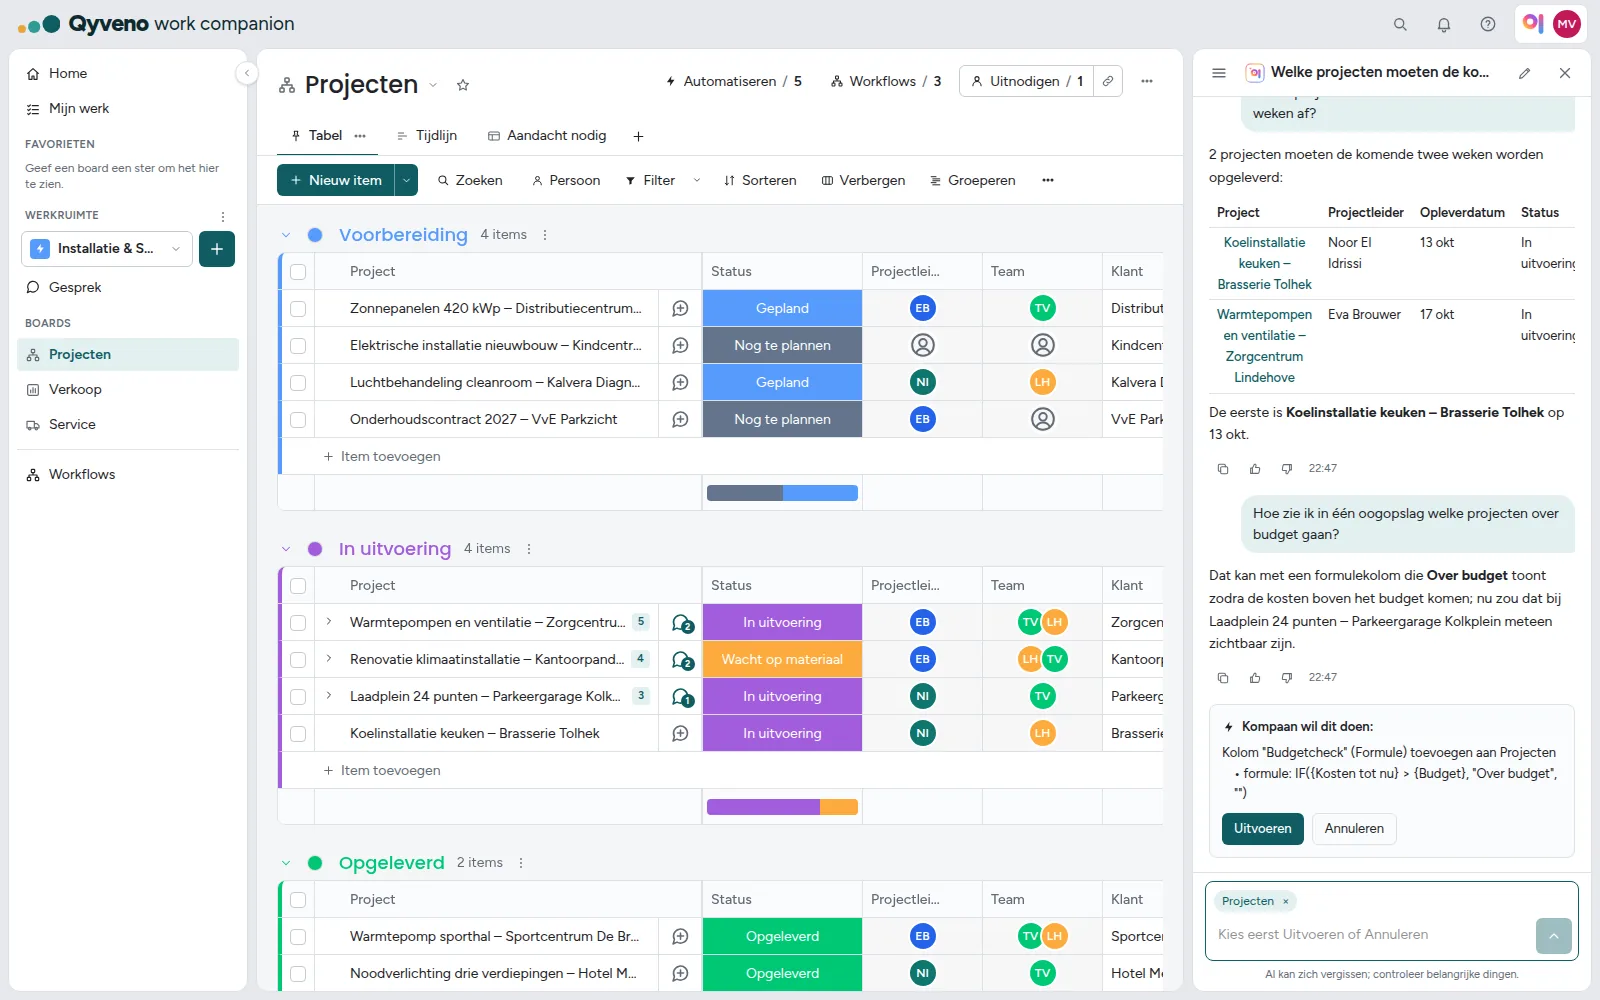Open Nieuw item dropdown arrow

406,180
